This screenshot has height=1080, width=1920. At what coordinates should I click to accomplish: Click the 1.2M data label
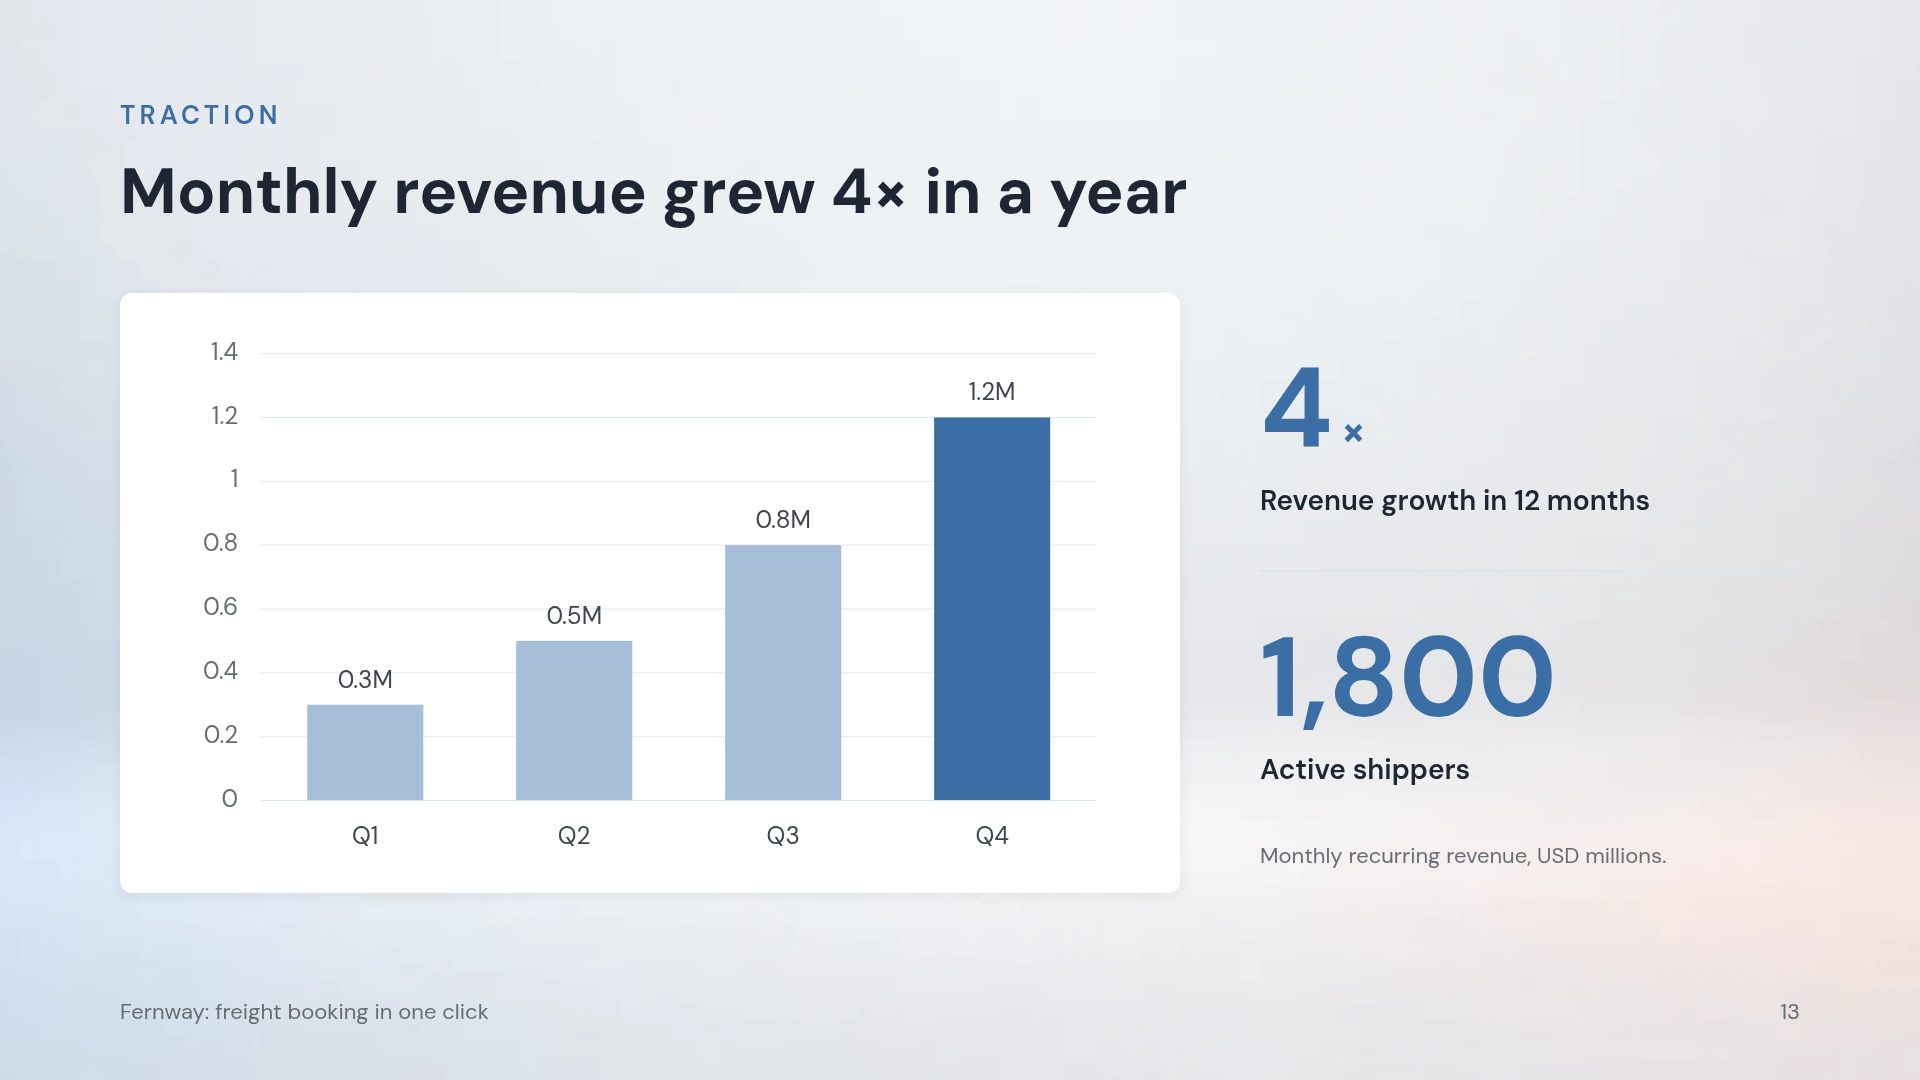(x=992, y=391)
